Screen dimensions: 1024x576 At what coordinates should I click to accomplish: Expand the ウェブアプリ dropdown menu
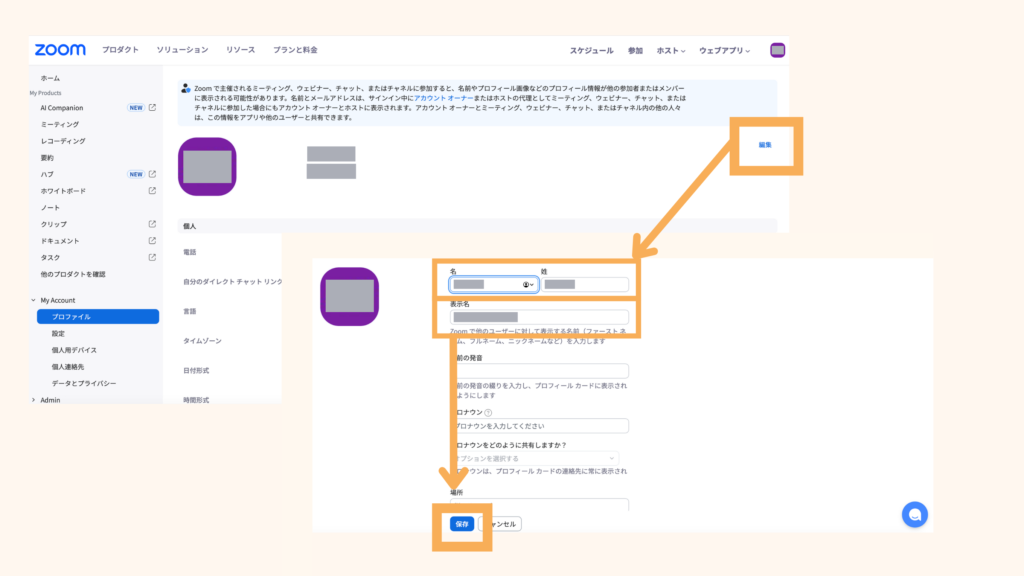[724, 50]
